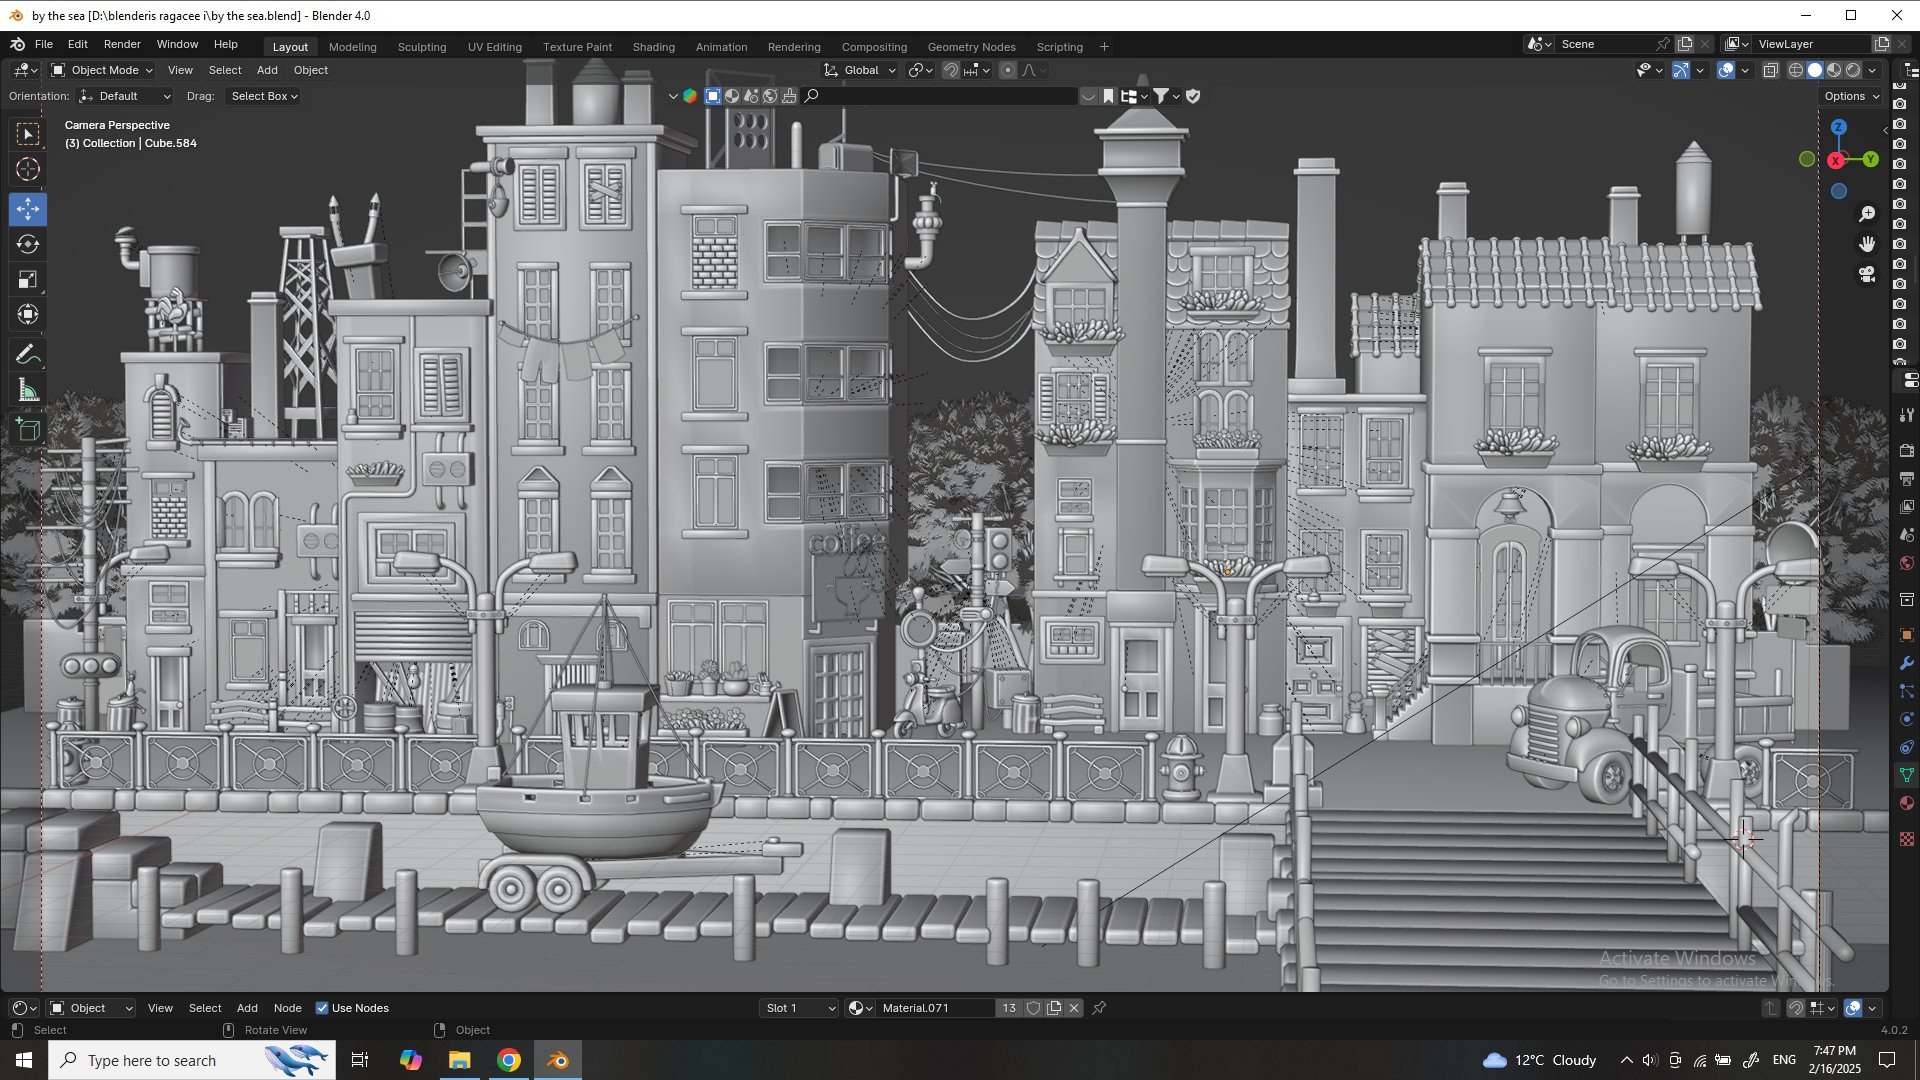Open the Object Data mesh properties tab
Screen dimensions: 1920x1080
[1906, 775]
